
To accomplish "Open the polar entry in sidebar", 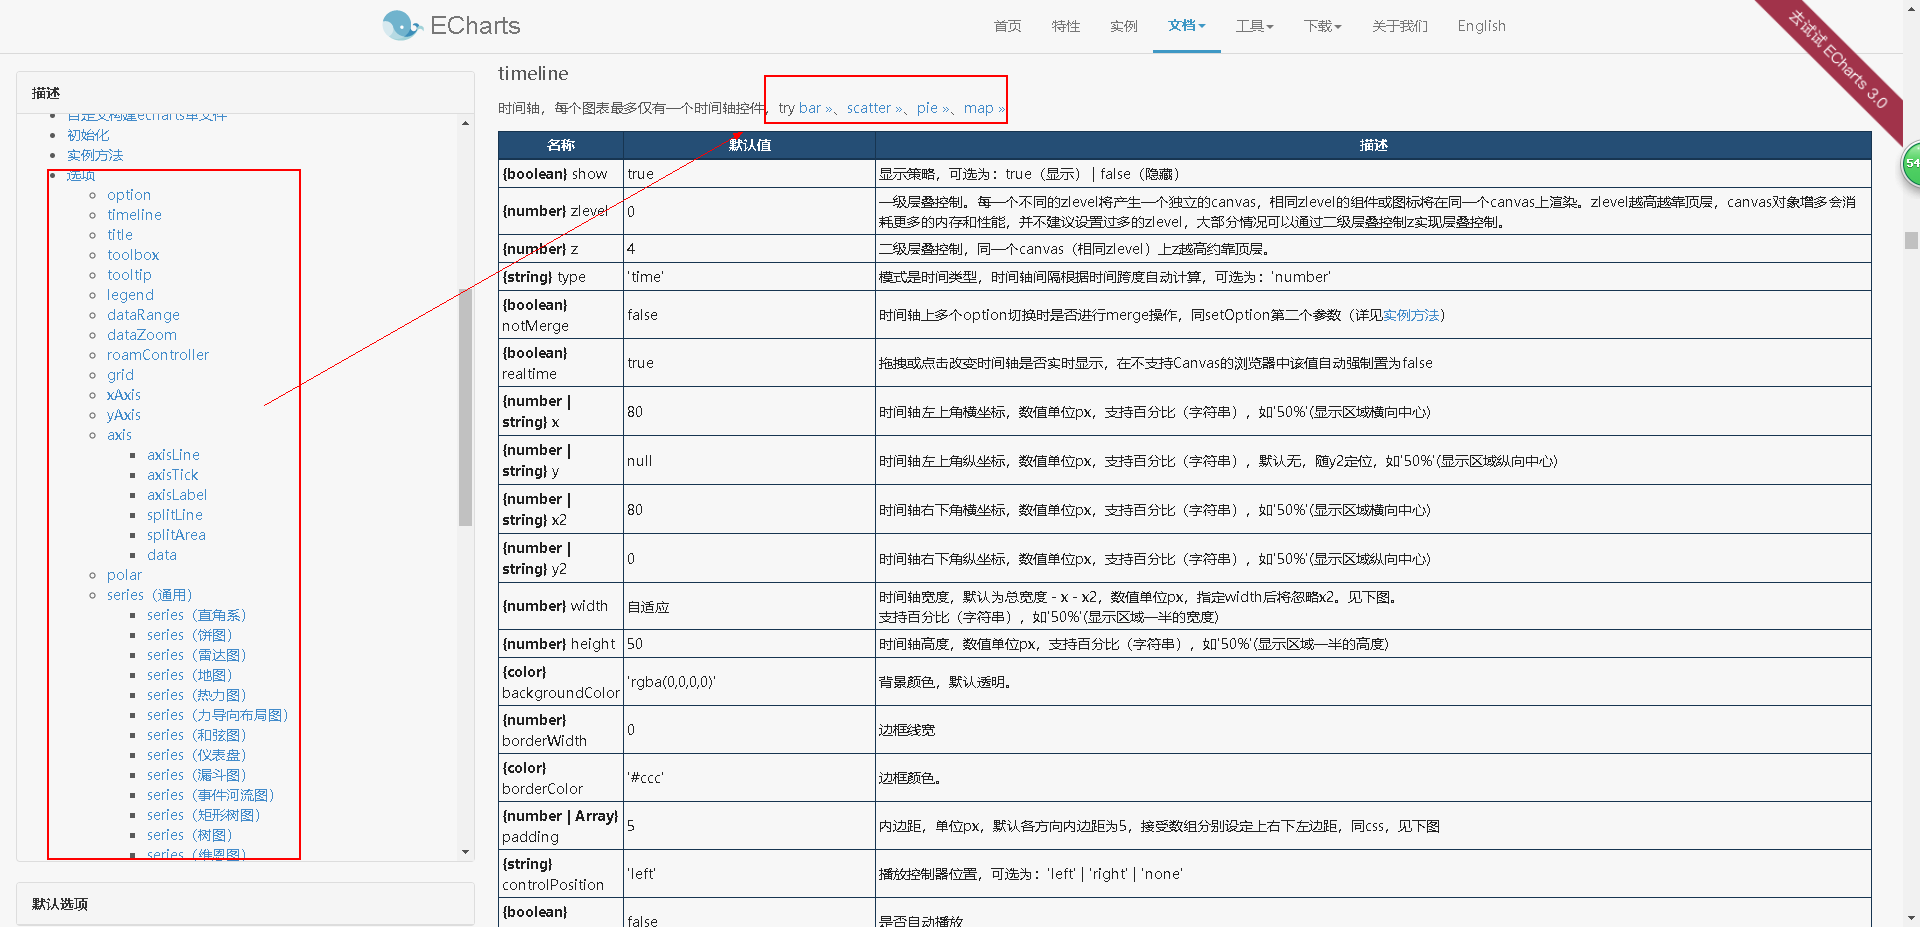I will point(124,575).
